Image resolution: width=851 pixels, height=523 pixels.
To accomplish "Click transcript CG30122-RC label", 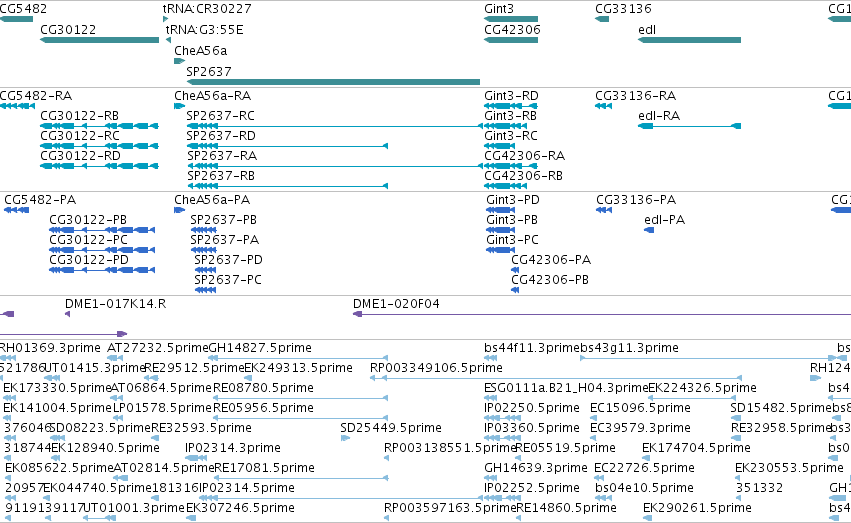I will 80,136.
